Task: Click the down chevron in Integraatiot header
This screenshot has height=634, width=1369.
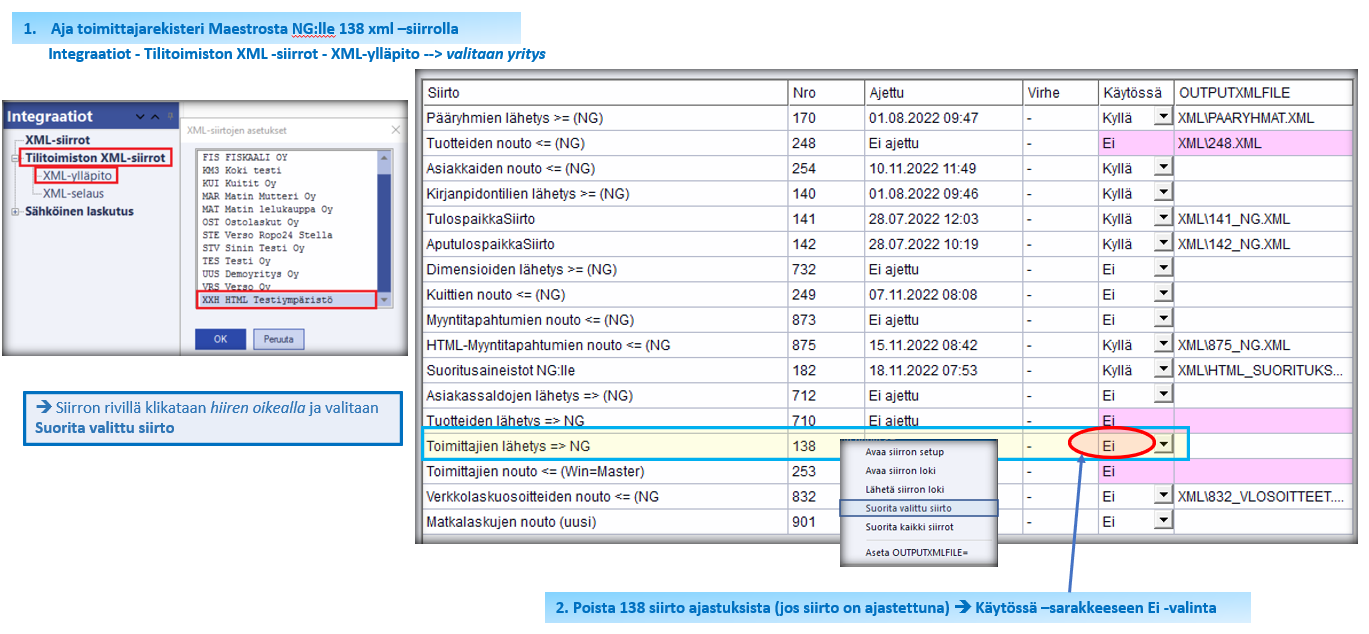Action: 141,117
